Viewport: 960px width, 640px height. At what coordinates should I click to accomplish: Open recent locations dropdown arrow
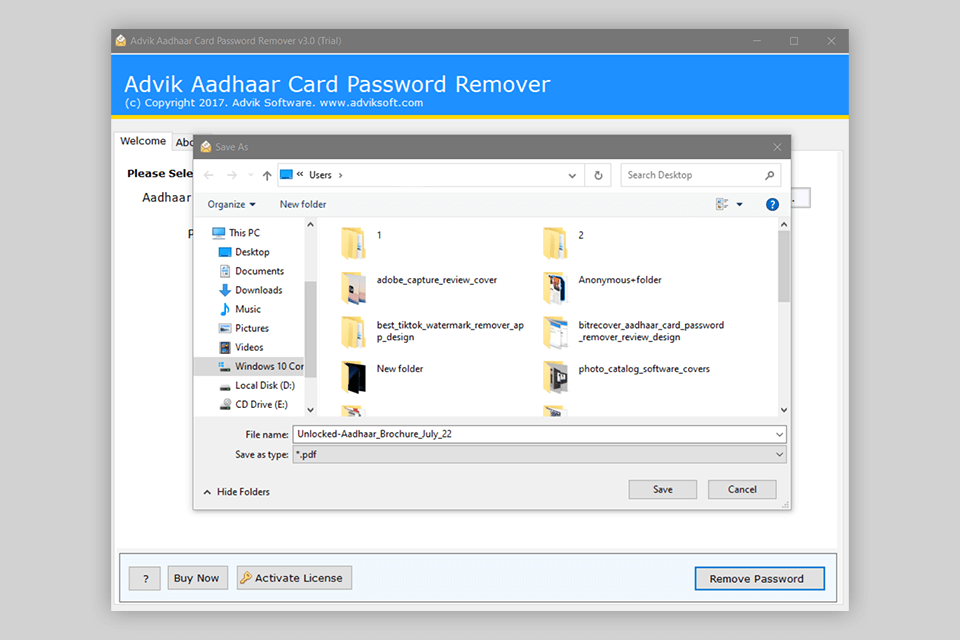pos(572,175)
